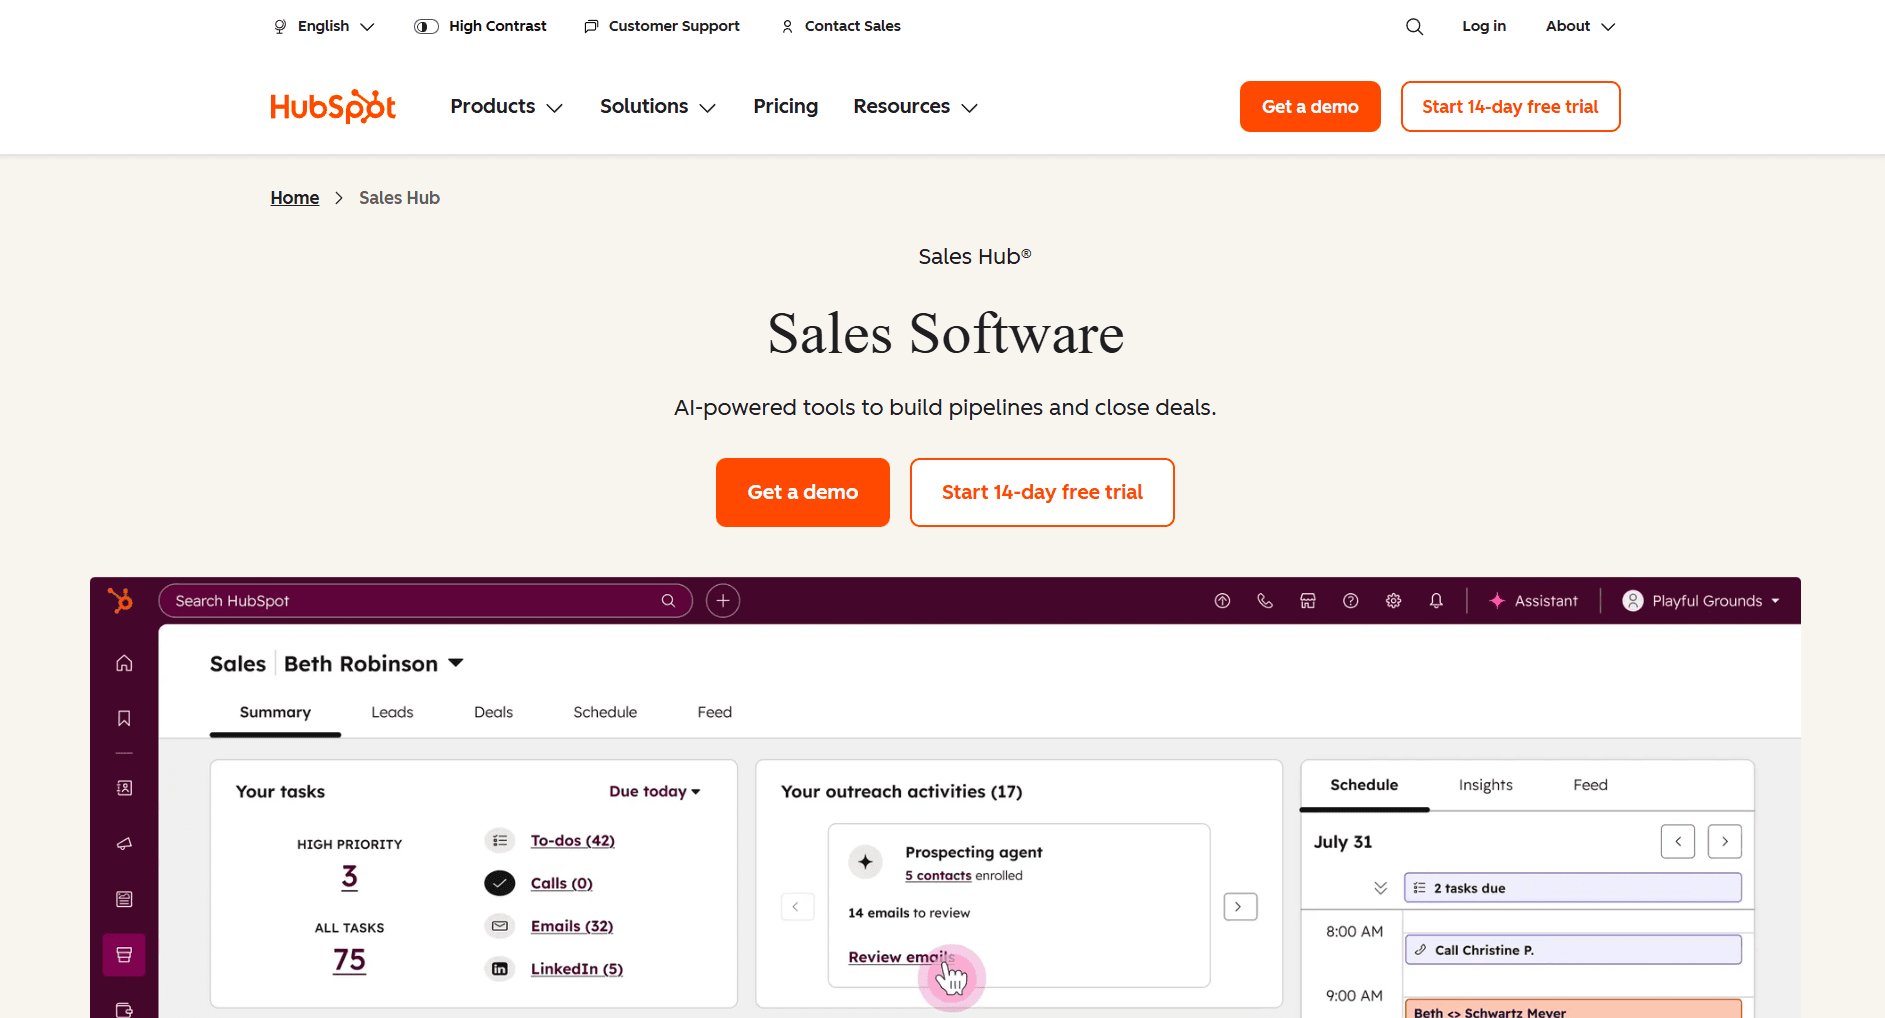Viewport: 1885px width, 1018px height.
Task: Open the Insights tab in right panel
Action: coord(1485,785)
